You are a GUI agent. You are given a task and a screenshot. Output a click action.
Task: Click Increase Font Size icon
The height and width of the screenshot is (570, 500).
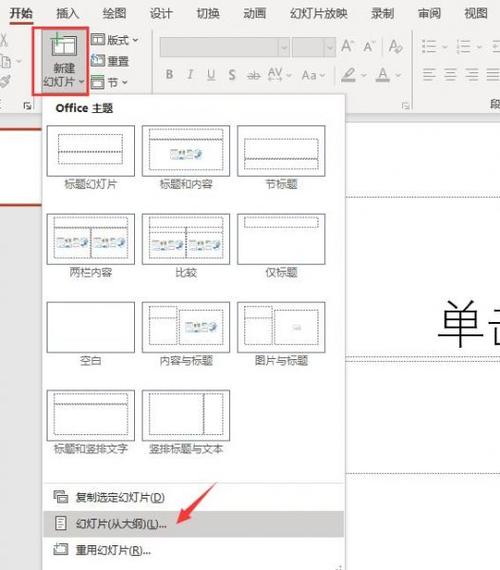pyautogui.click(x=348, y=46)
